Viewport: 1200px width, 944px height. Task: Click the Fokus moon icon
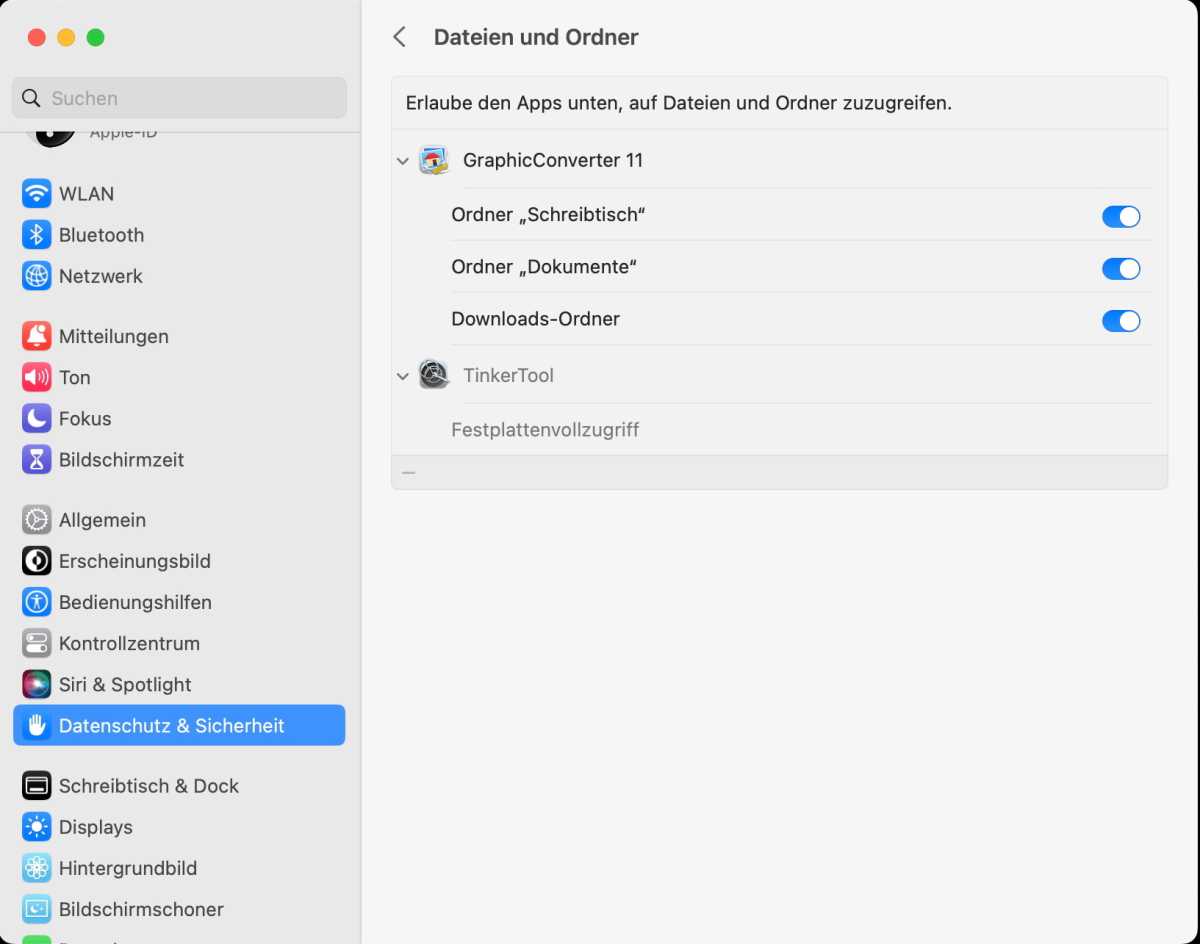tap(37, 418)
